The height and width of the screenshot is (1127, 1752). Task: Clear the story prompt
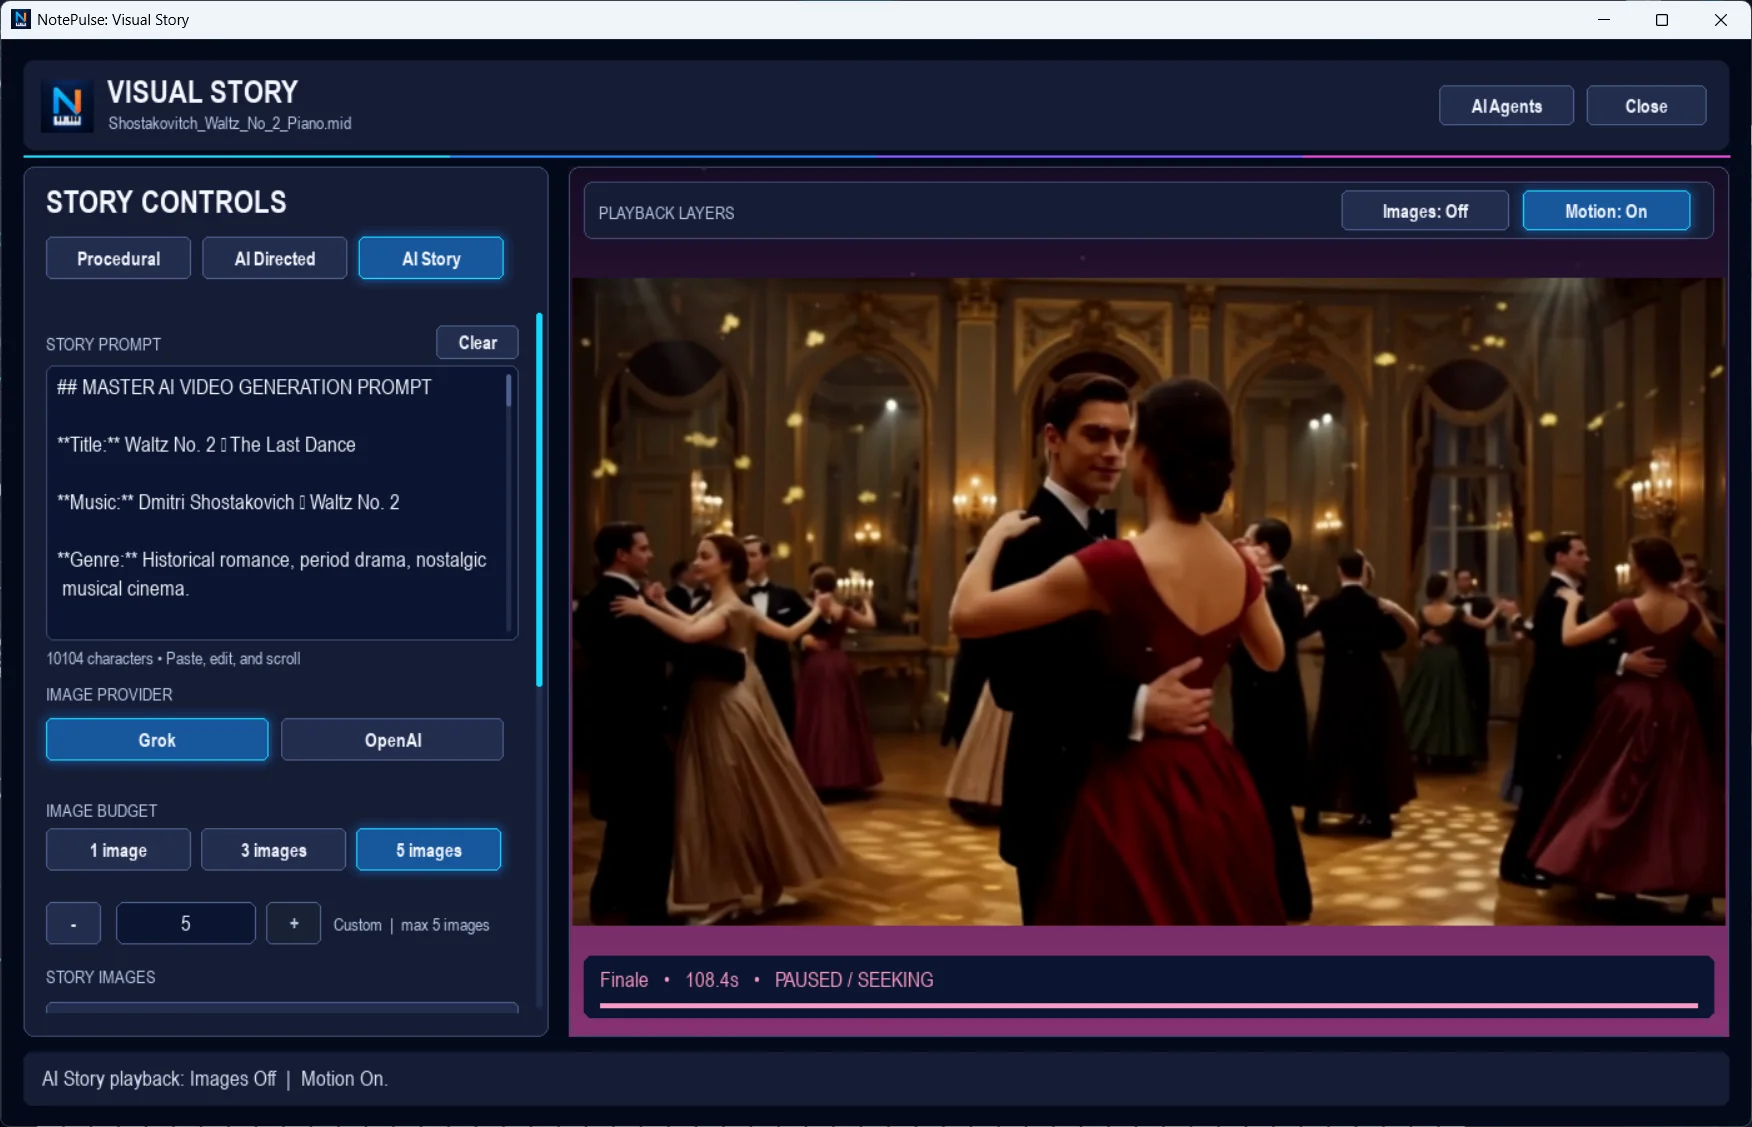coord(477,342)
